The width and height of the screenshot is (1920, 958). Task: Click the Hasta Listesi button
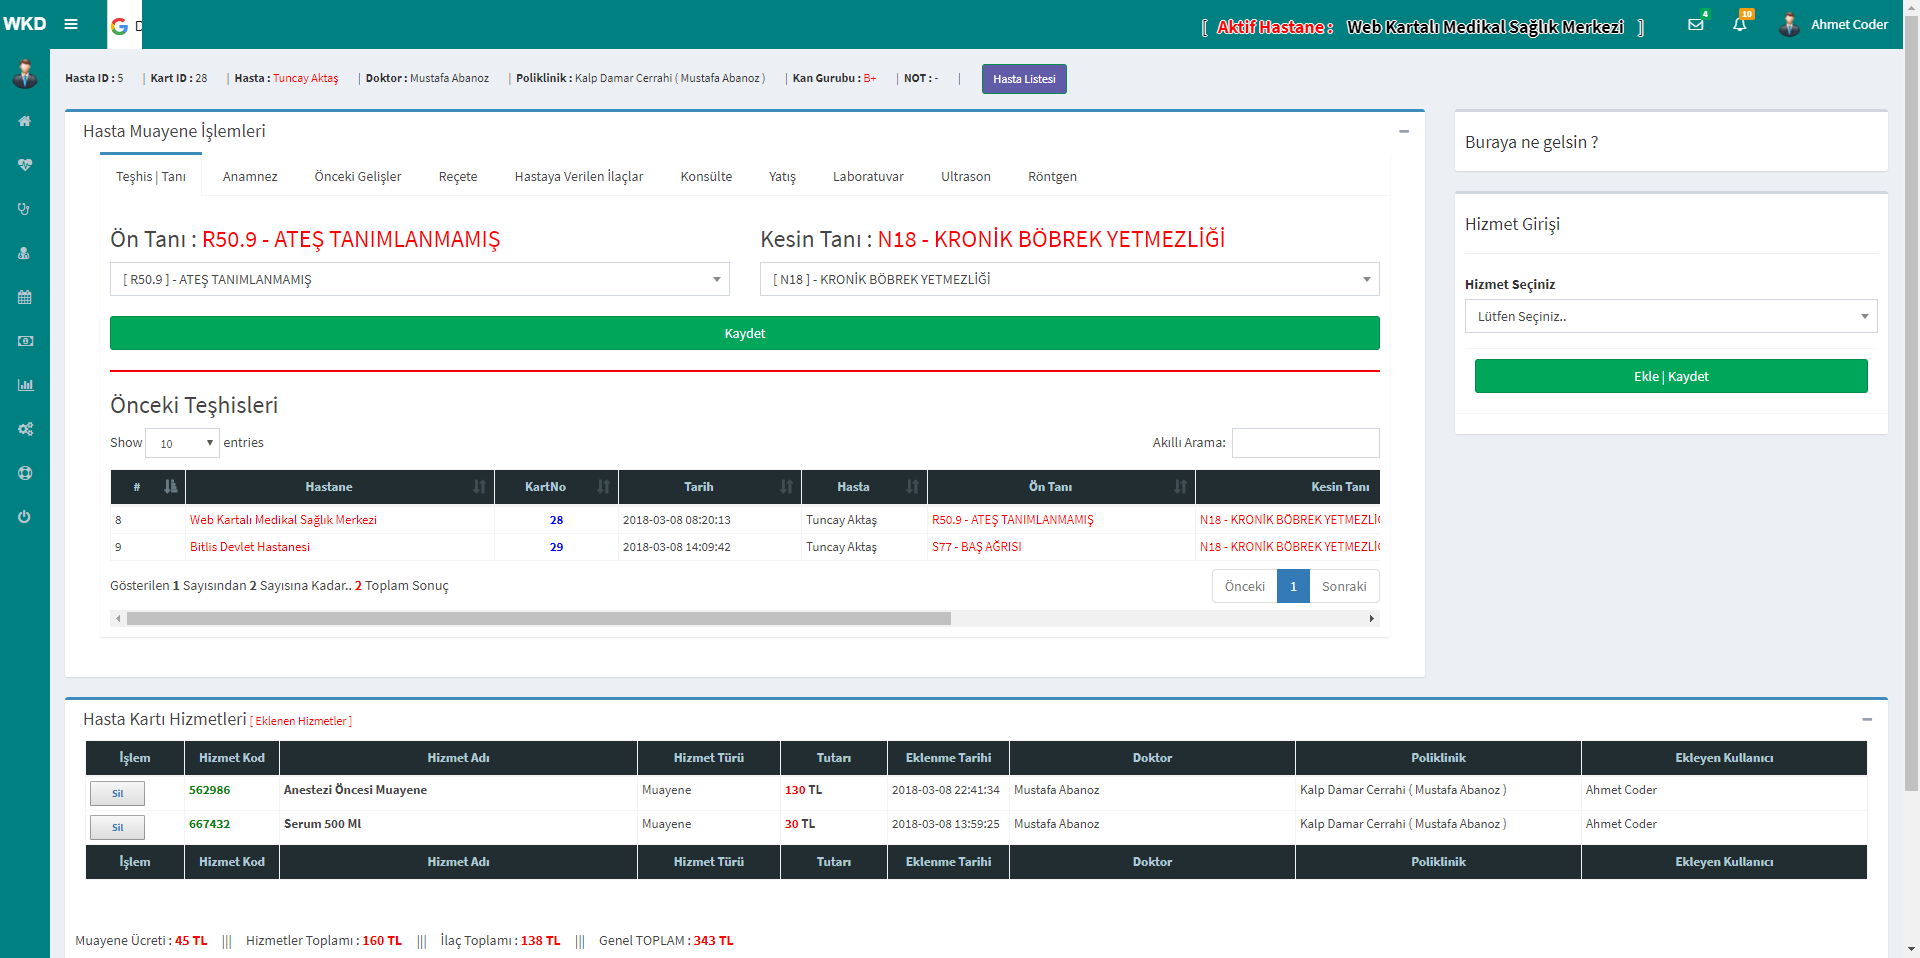1024,79
